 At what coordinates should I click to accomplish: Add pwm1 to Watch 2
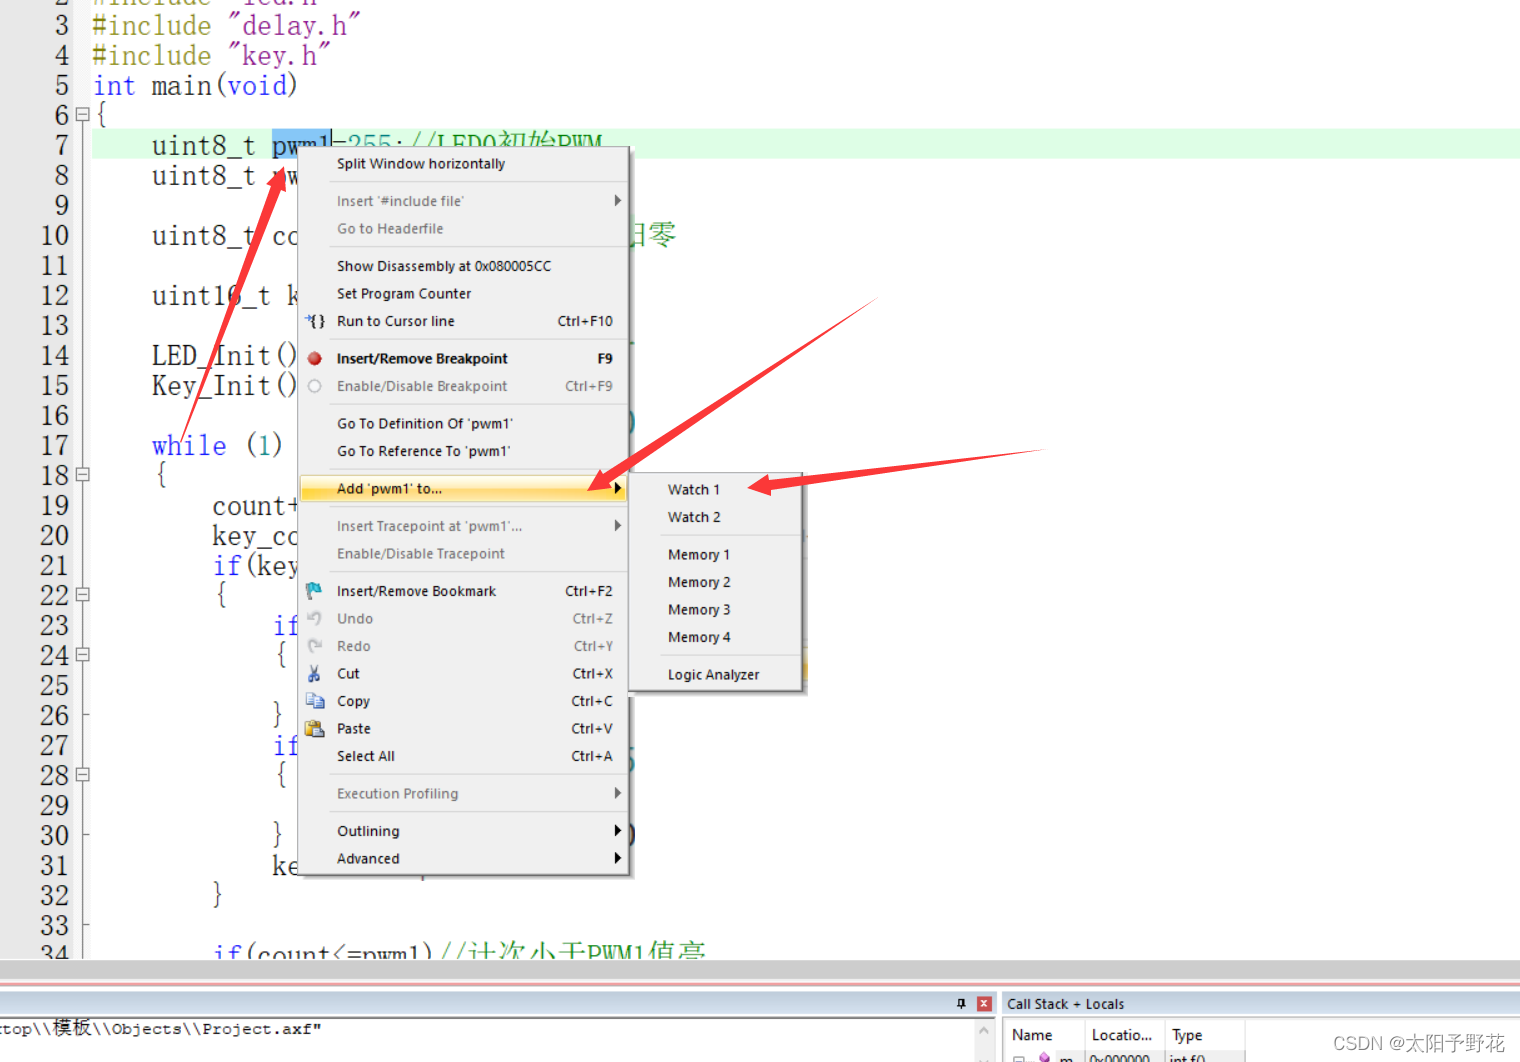coord(715,517)
